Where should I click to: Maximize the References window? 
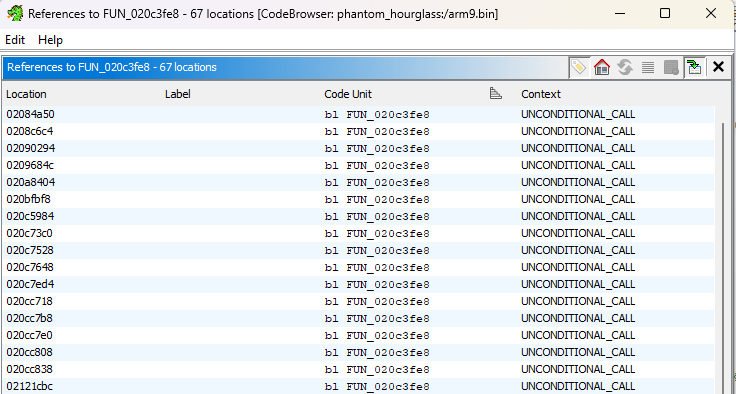point(665,14)
